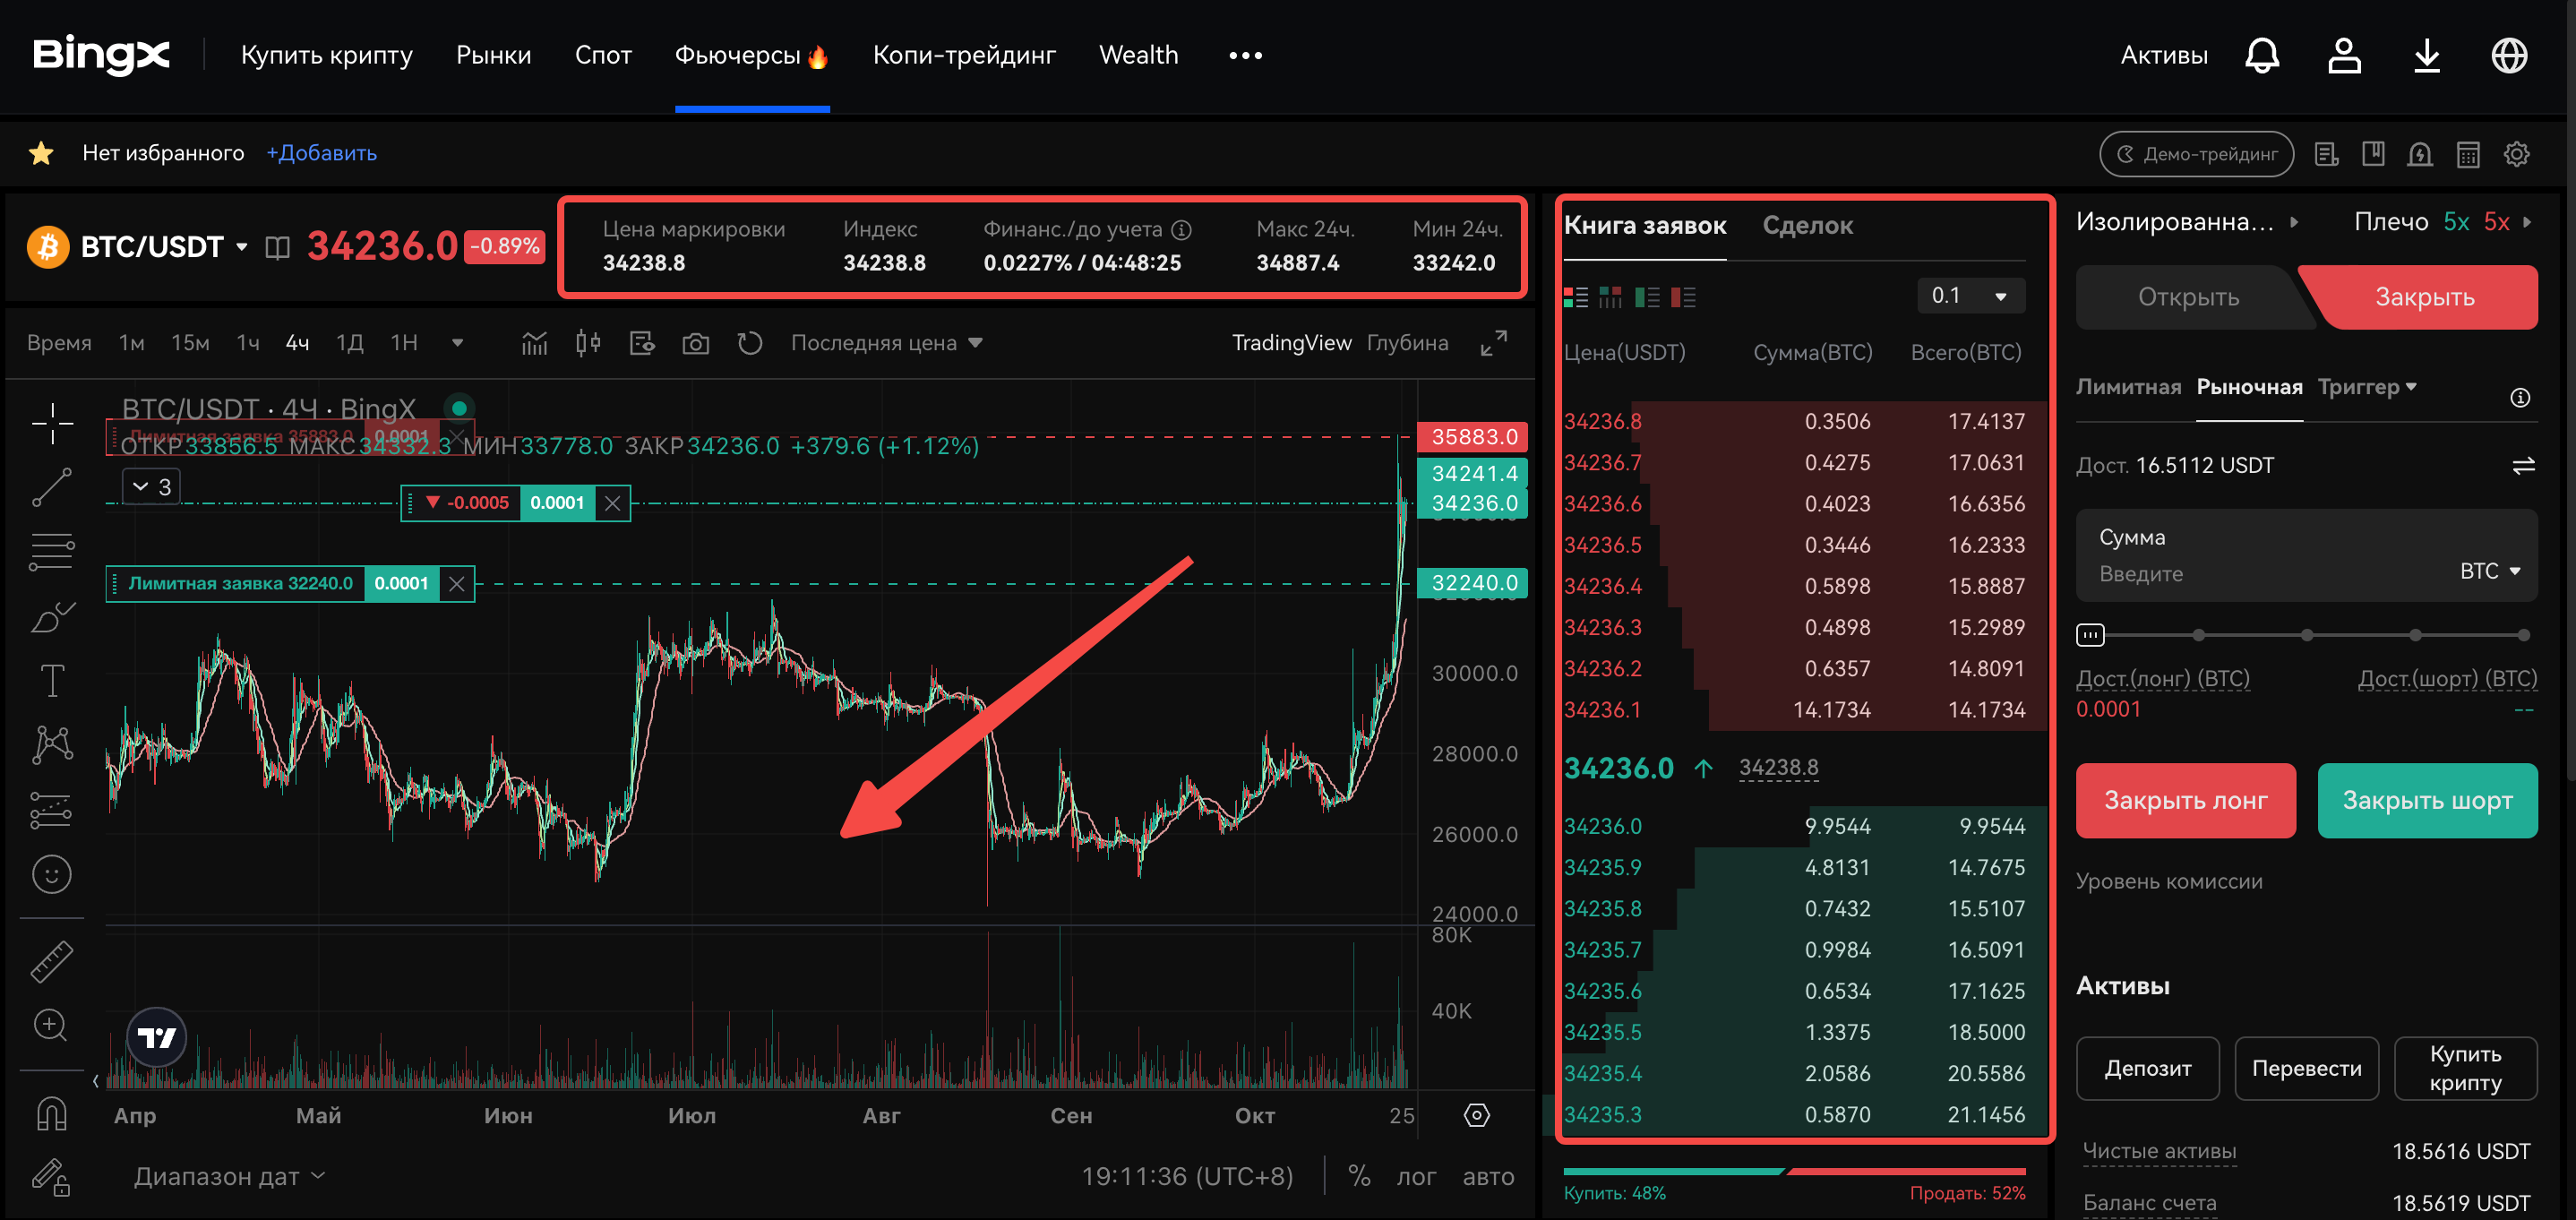Open the calculator icon
This screenshot has height=1220, width=2576.
(x=2468, y=154)
